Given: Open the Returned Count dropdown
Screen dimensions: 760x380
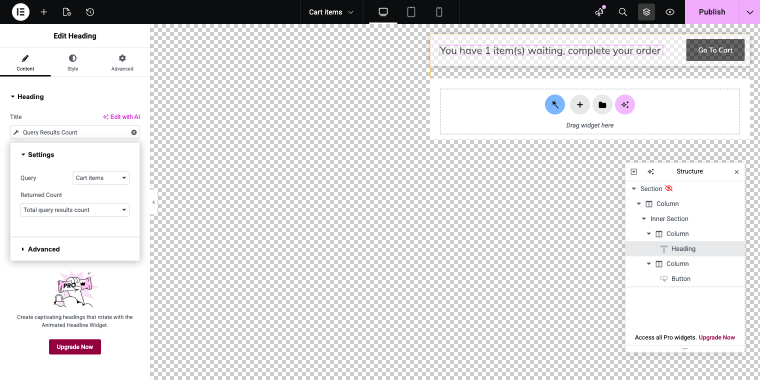Looking at the screenshot, I should (75, 210).
